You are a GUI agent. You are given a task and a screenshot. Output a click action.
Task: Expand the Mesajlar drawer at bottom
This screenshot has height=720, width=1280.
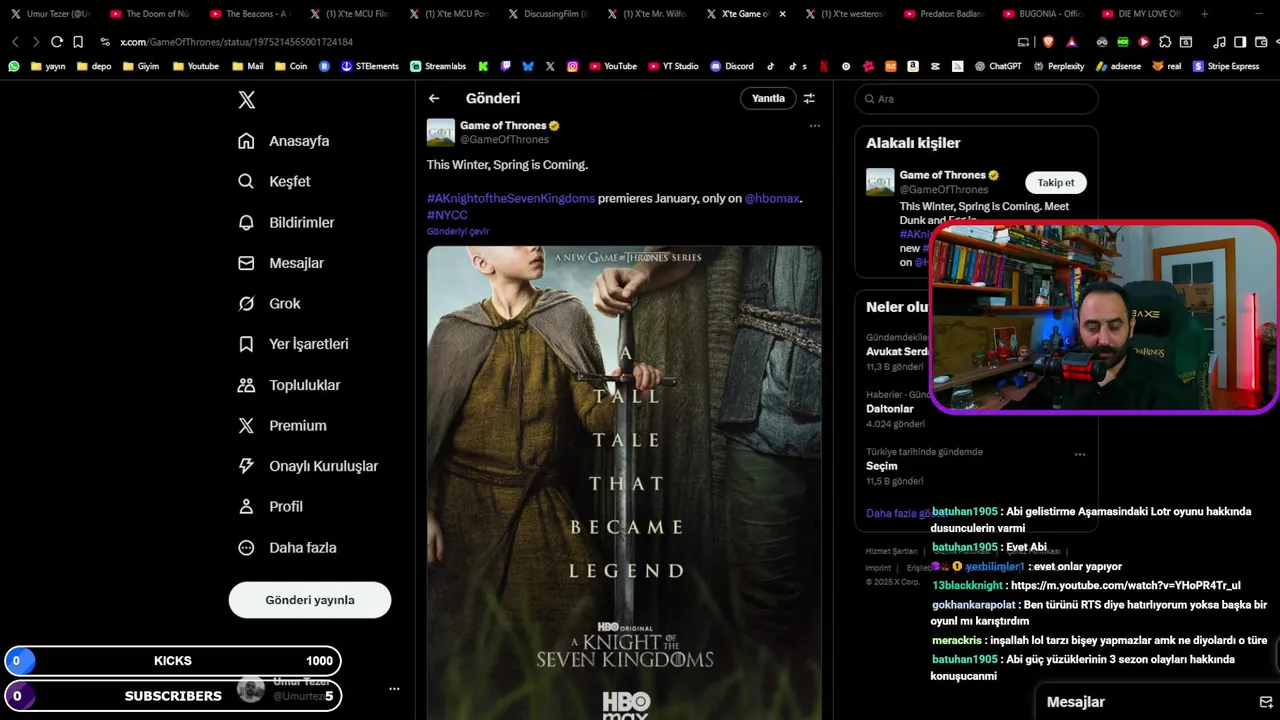point(1157,702)
